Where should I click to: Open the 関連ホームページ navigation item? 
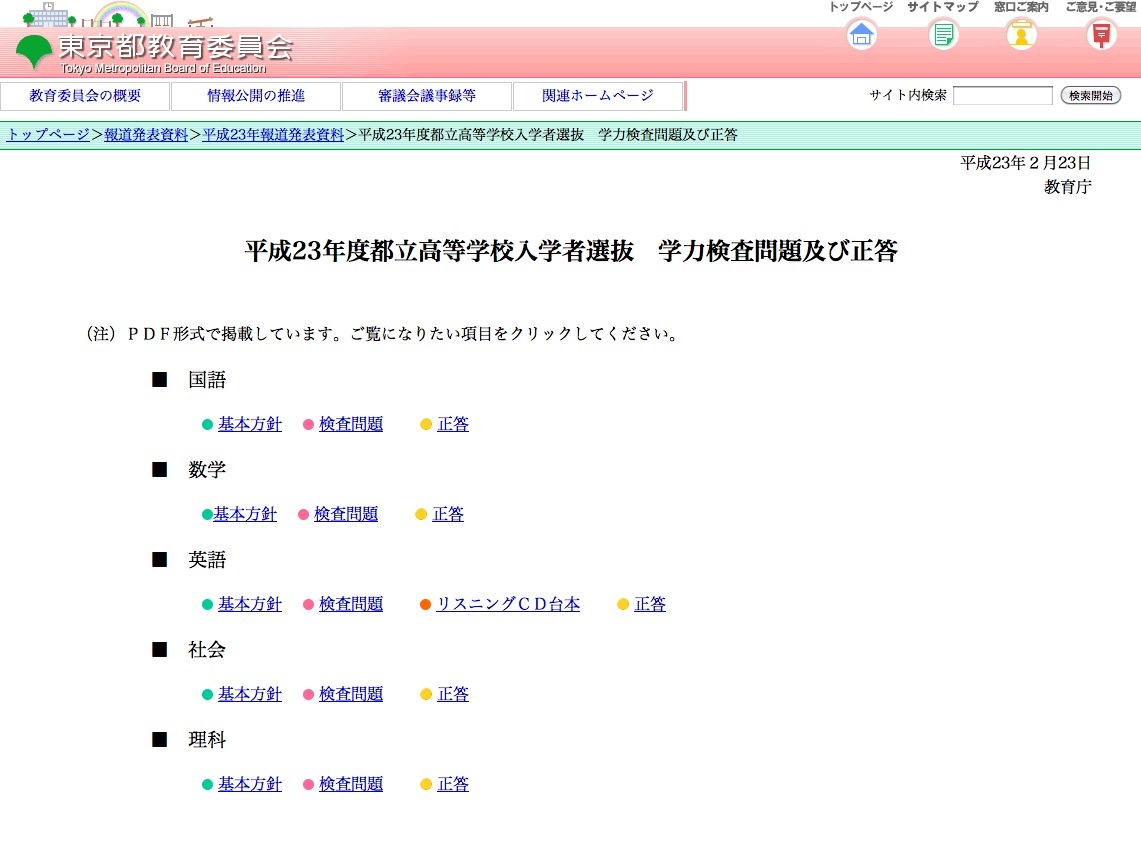(598, 96)
